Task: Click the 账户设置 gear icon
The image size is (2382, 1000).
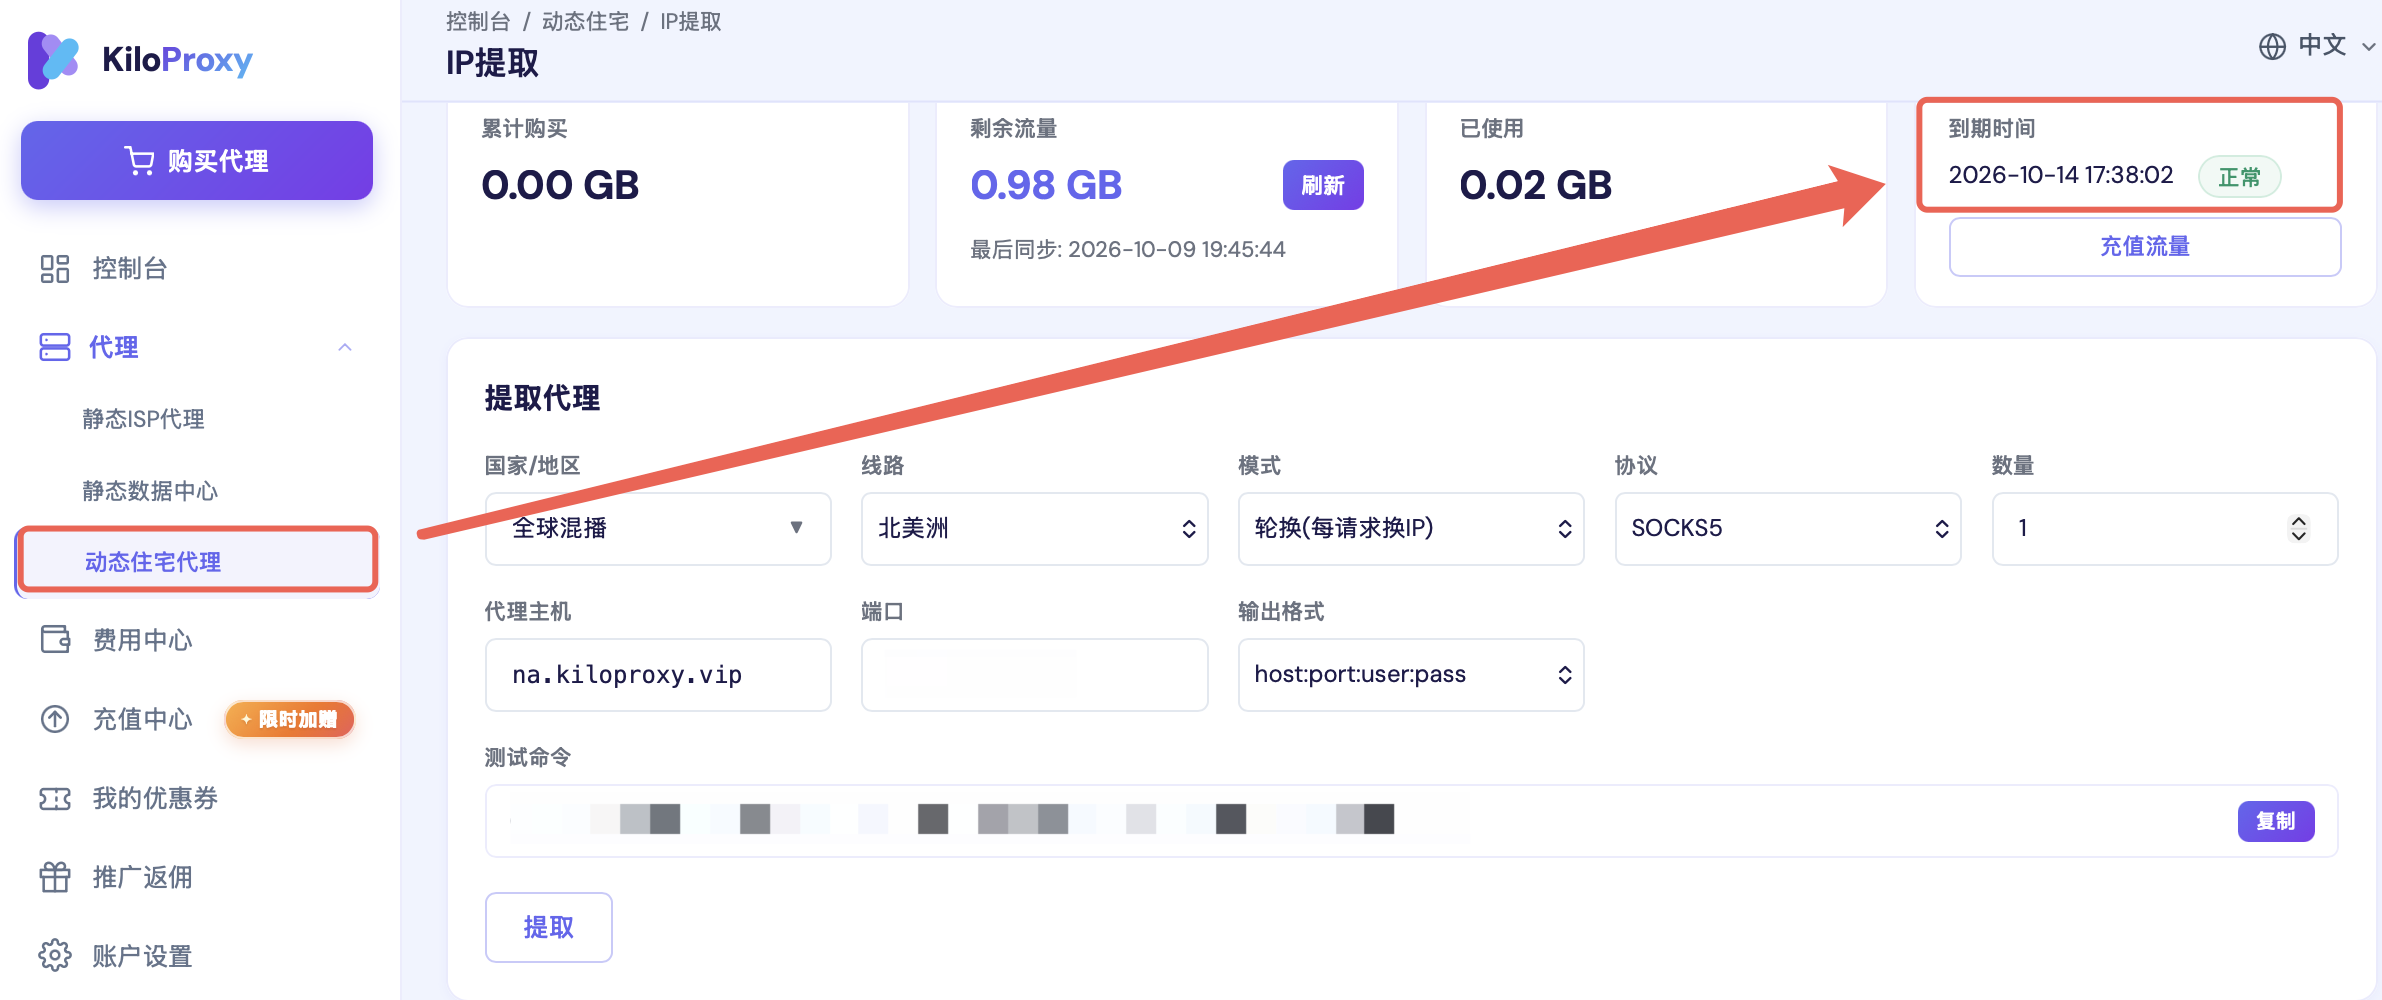Action: coord(55,955)
